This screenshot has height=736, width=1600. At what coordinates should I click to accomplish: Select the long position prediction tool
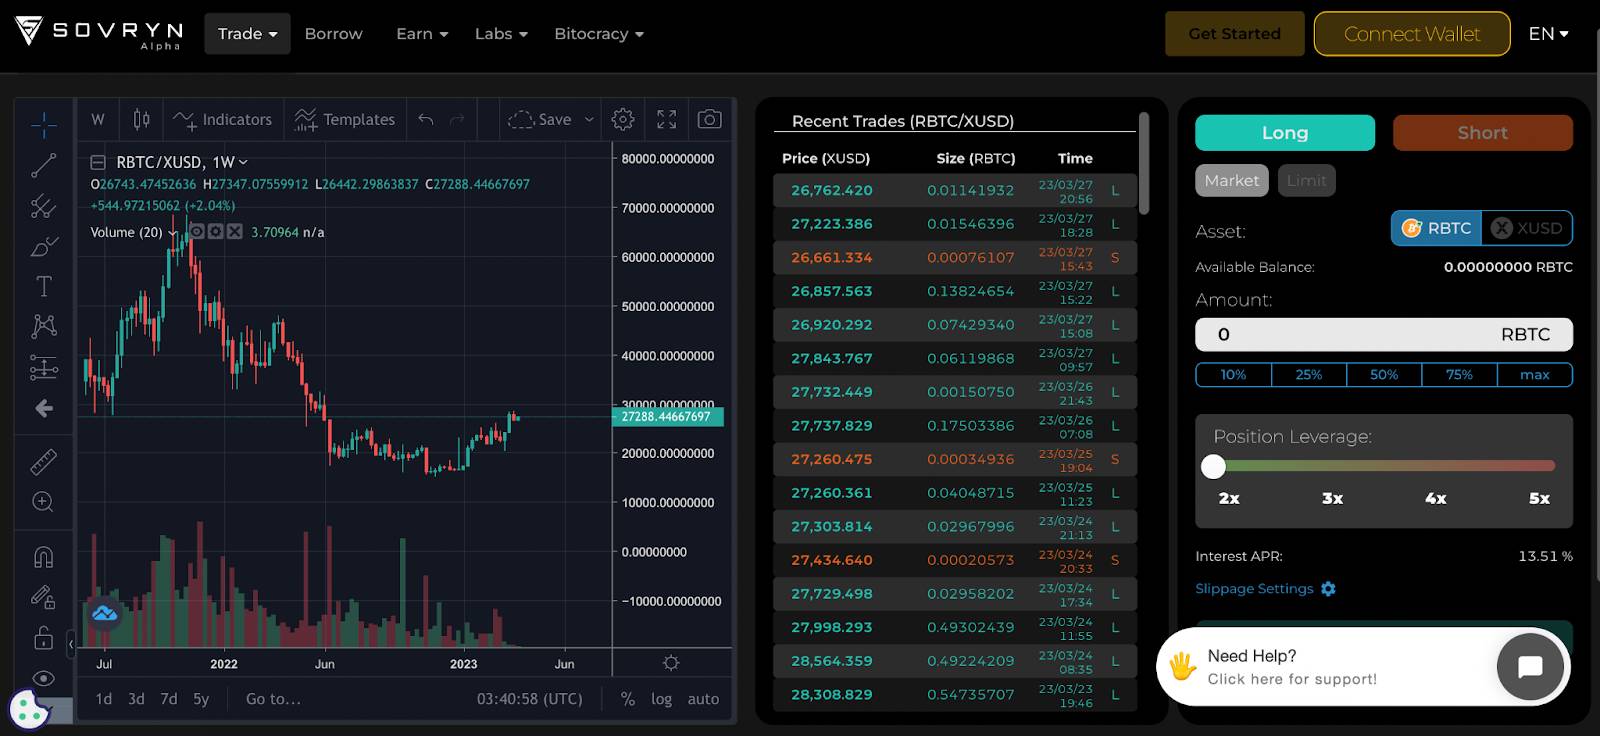(x=43, y=368)
